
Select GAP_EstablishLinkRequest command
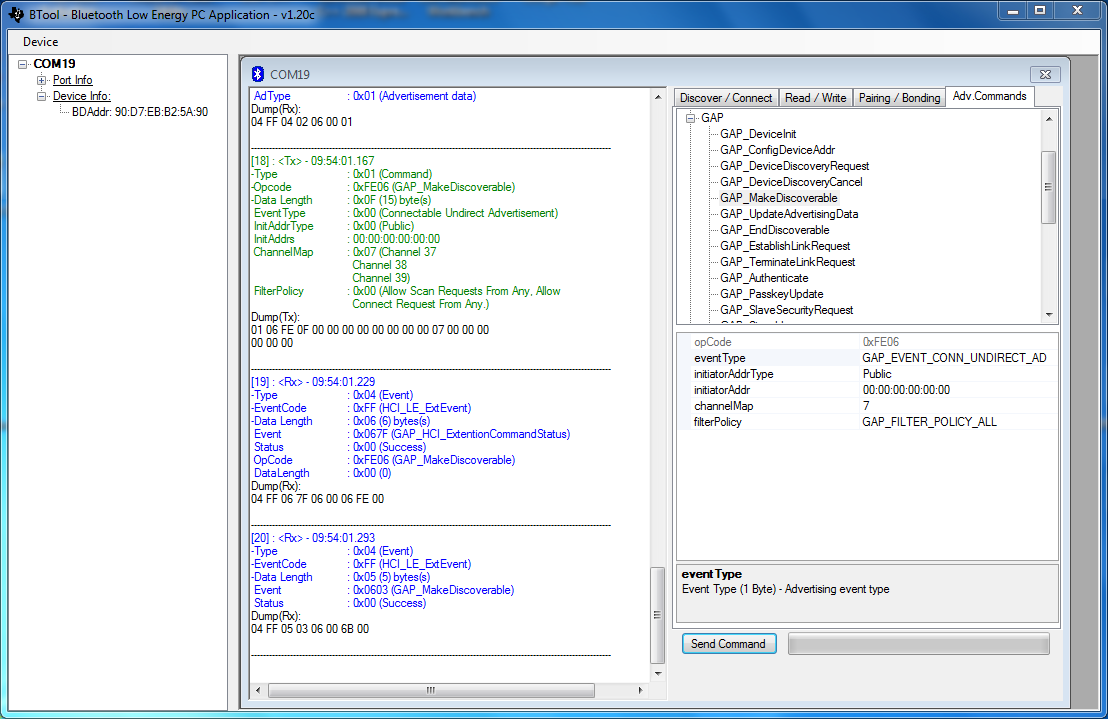pyautogui.click(x=785, y=246)
